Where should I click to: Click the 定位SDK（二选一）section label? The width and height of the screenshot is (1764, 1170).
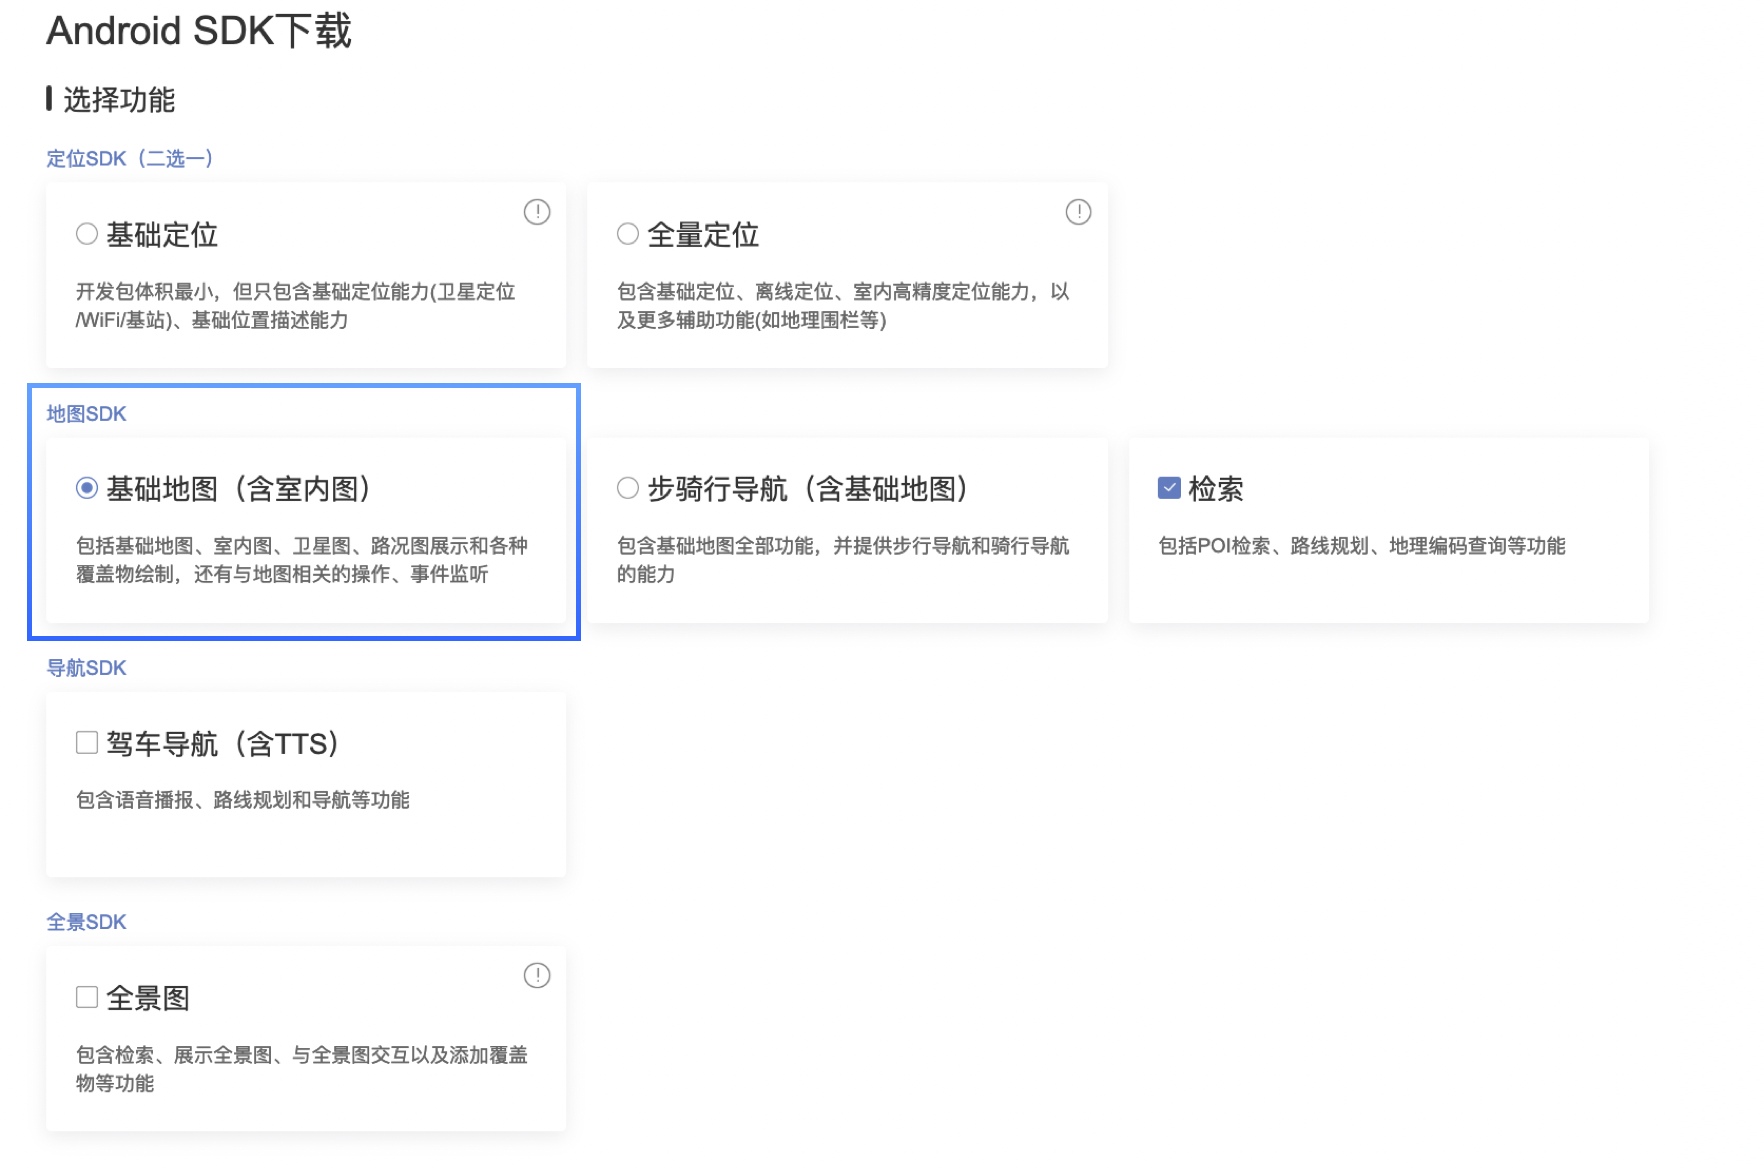(x=130, y=159)
